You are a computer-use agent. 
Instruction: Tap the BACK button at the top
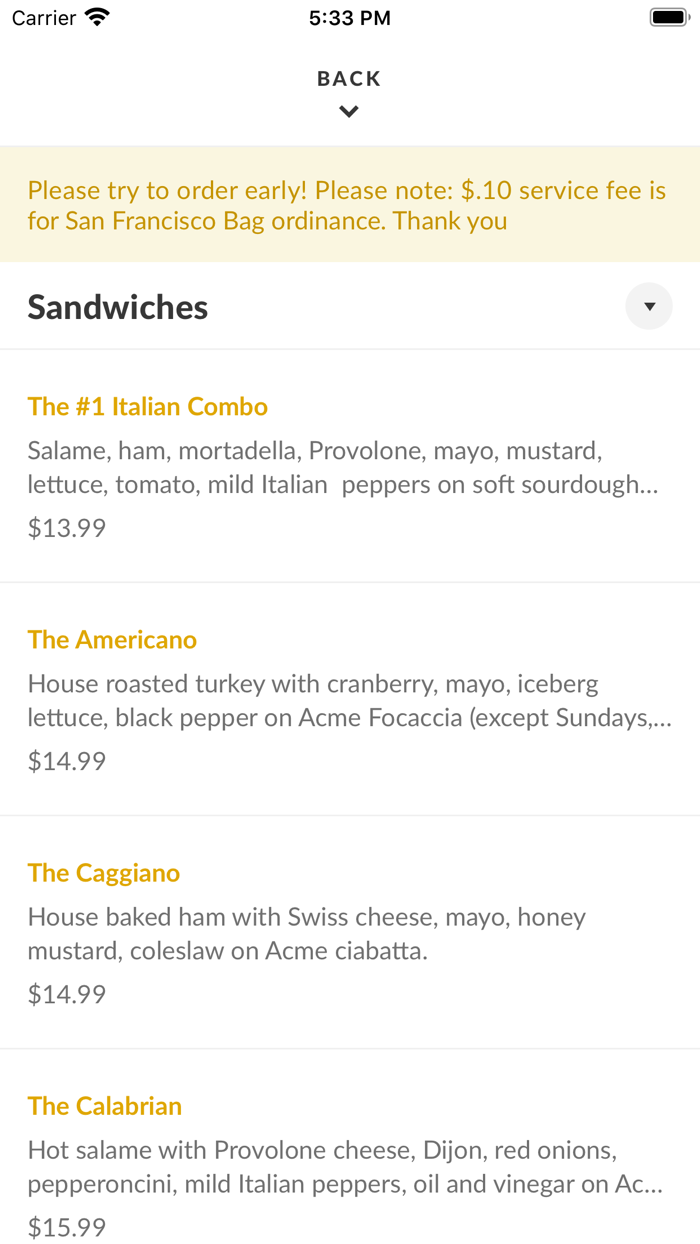pyautogui.click(x=349, y=78)
